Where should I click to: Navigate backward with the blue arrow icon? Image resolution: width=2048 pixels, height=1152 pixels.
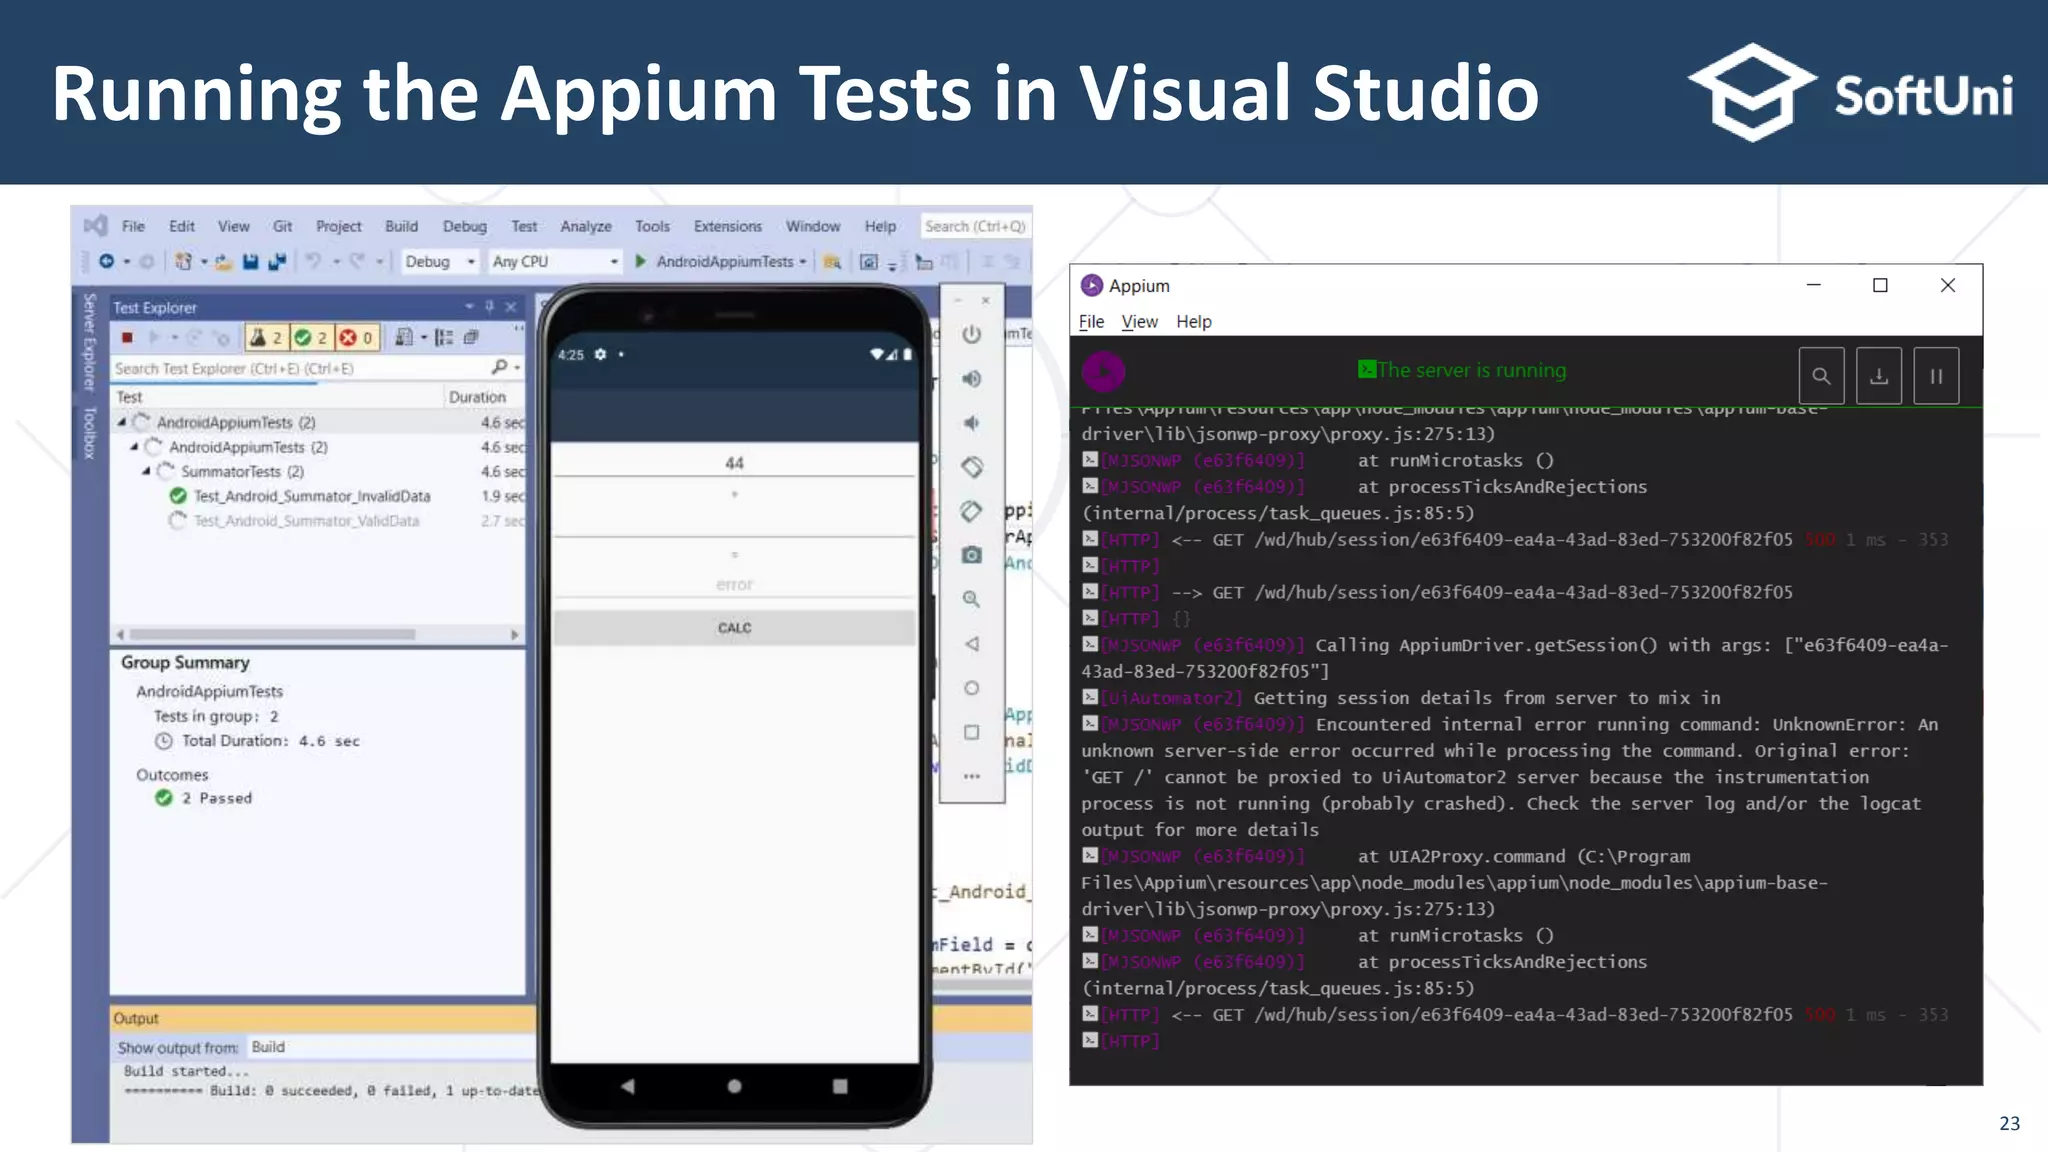(107, 261)
